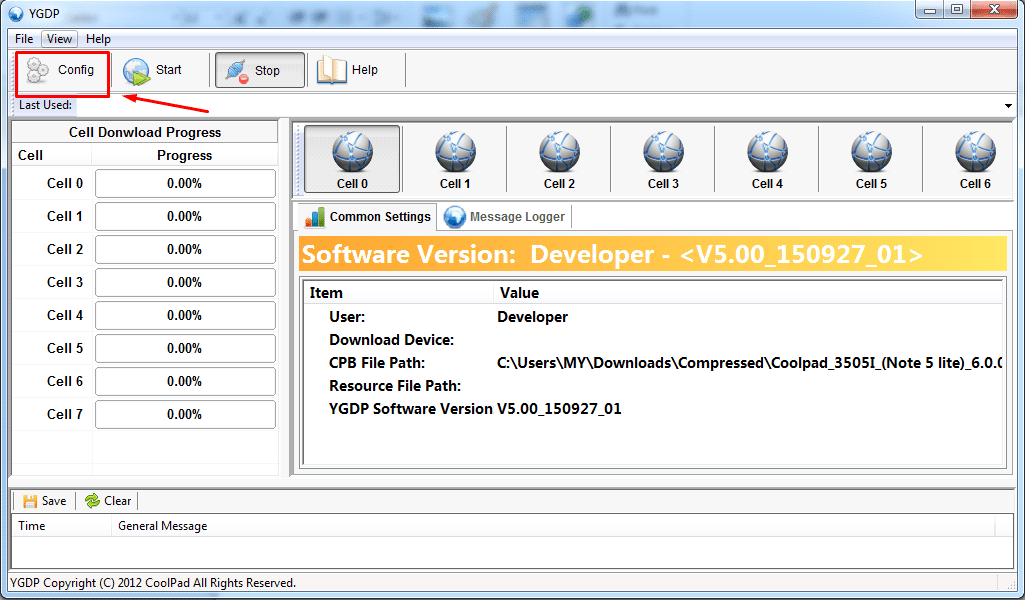Screen dimensions: 1025x600
Task: Click the Developer value
Action: 532,317
